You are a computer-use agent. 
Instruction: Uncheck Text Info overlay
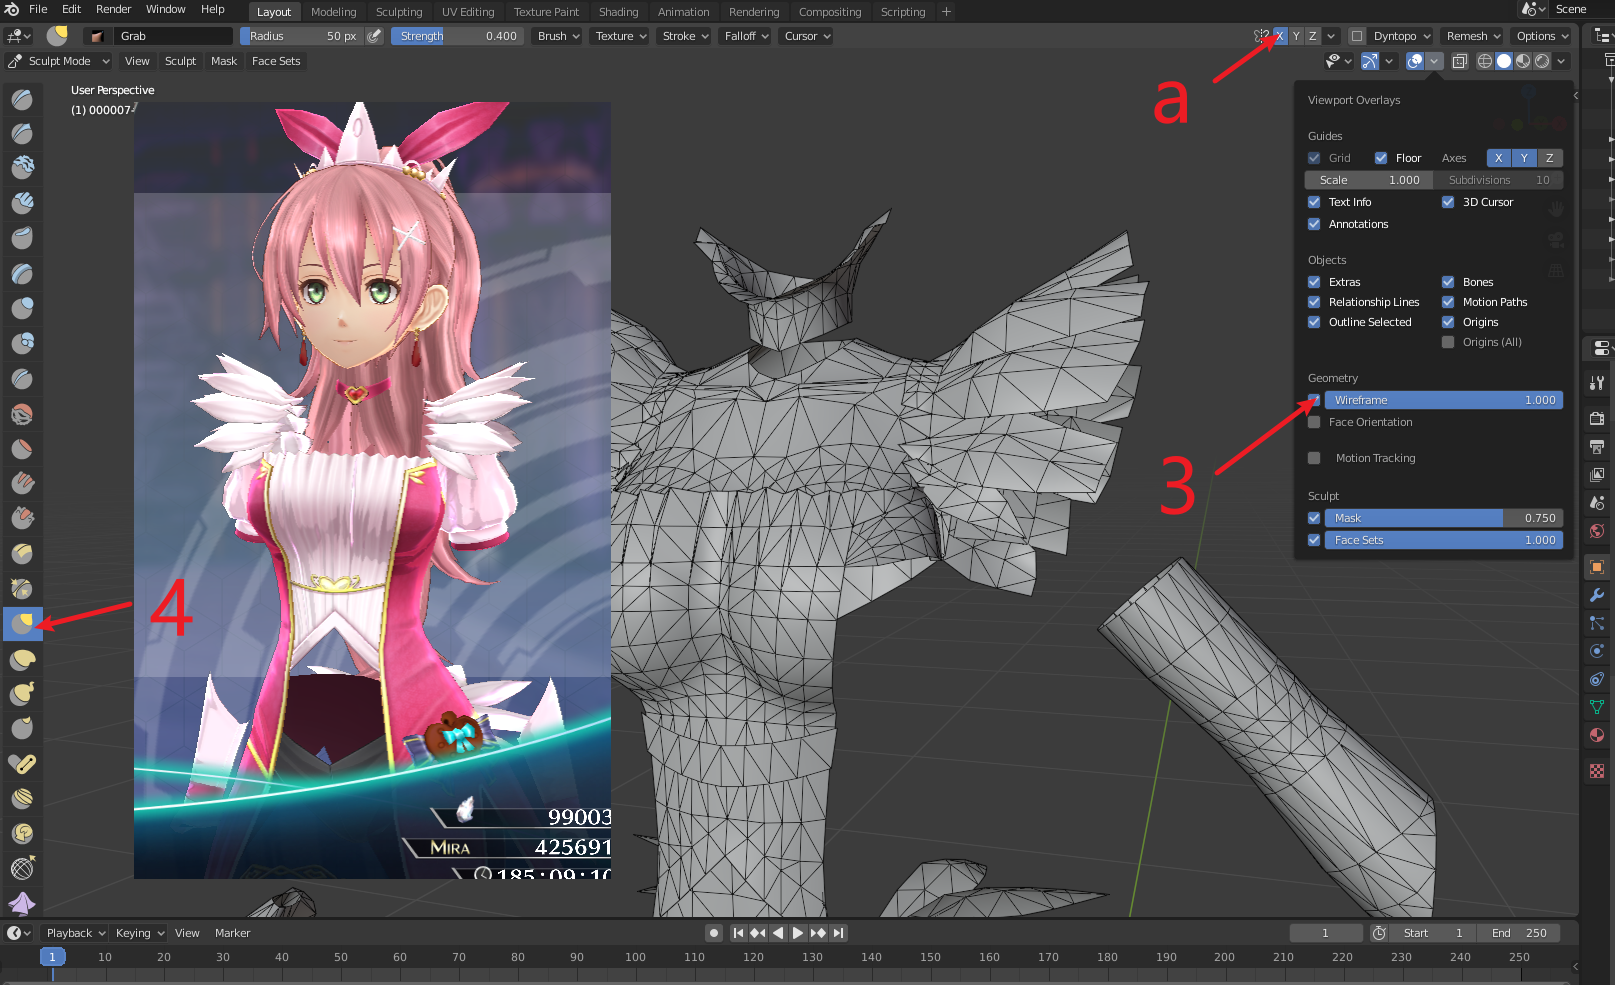[x=1314, y=202]
